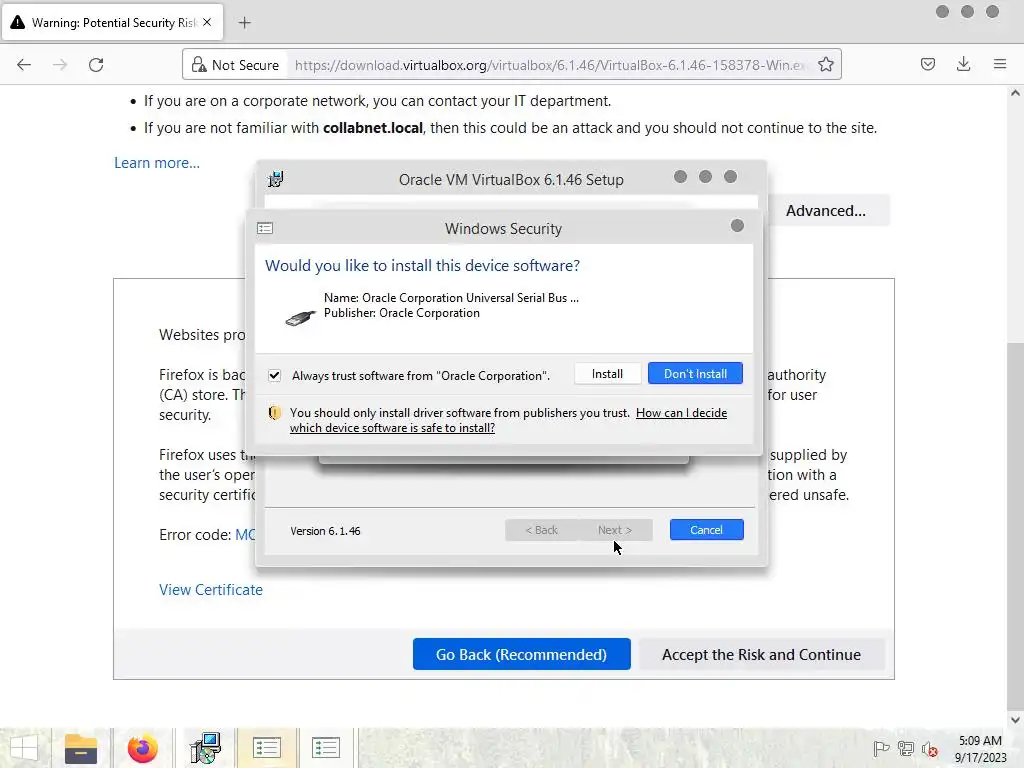Click Publisher: Oracle Corporation text
The height and width of the screenshot is (768, 1024).
coord(402,313)
